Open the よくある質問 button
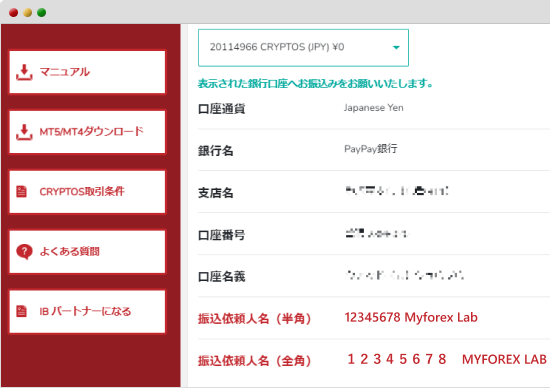Screen dimensions: 550x388 click(x=87, y=252)
